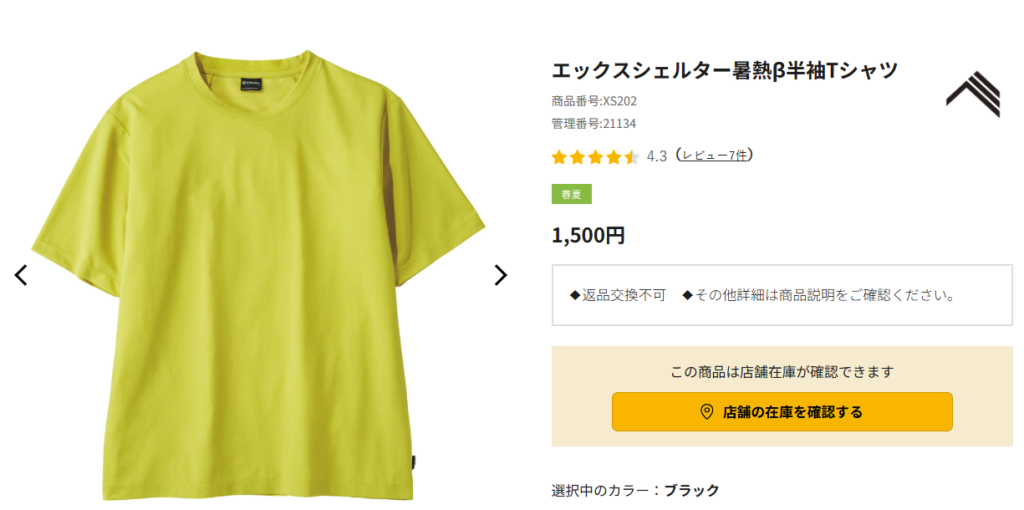Click the 商品番号:XS202 text

coord(594,101)
